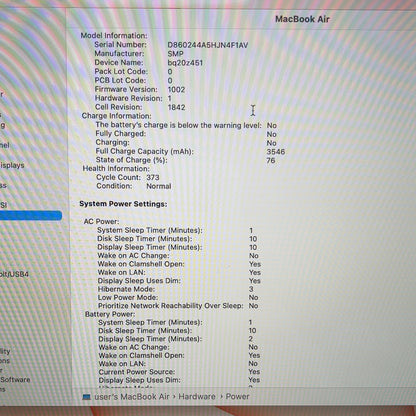Click the Cycle Count value 373
This screenshot has height=416, width=416.
153,177
